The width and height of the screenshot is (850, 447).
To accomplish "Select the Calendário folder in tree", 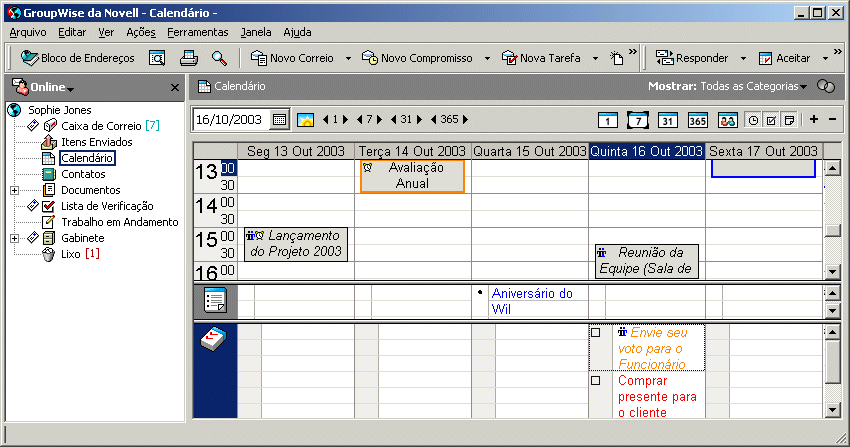I will [87, 158].
